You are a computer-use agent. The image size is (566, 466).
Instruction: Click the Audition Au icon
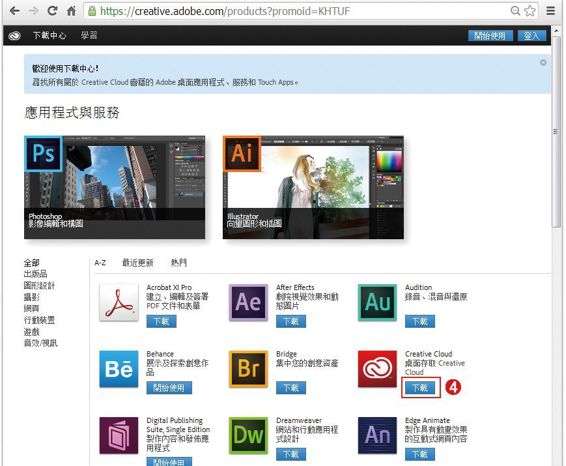pyautogui.click(x=377, y=302)
